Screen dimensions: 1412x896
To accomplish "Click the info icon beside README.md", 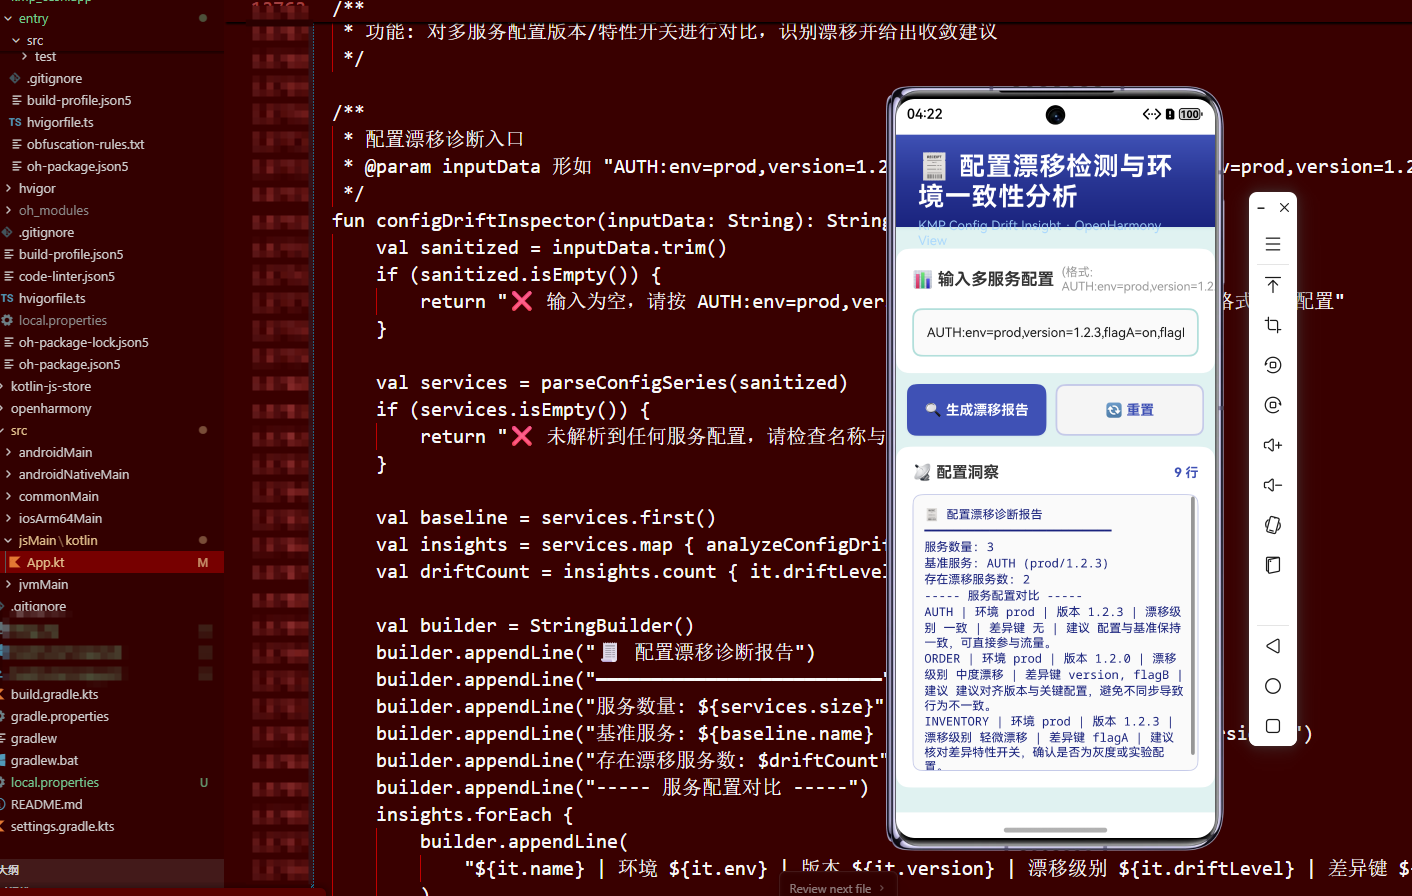I will [4, 804].
